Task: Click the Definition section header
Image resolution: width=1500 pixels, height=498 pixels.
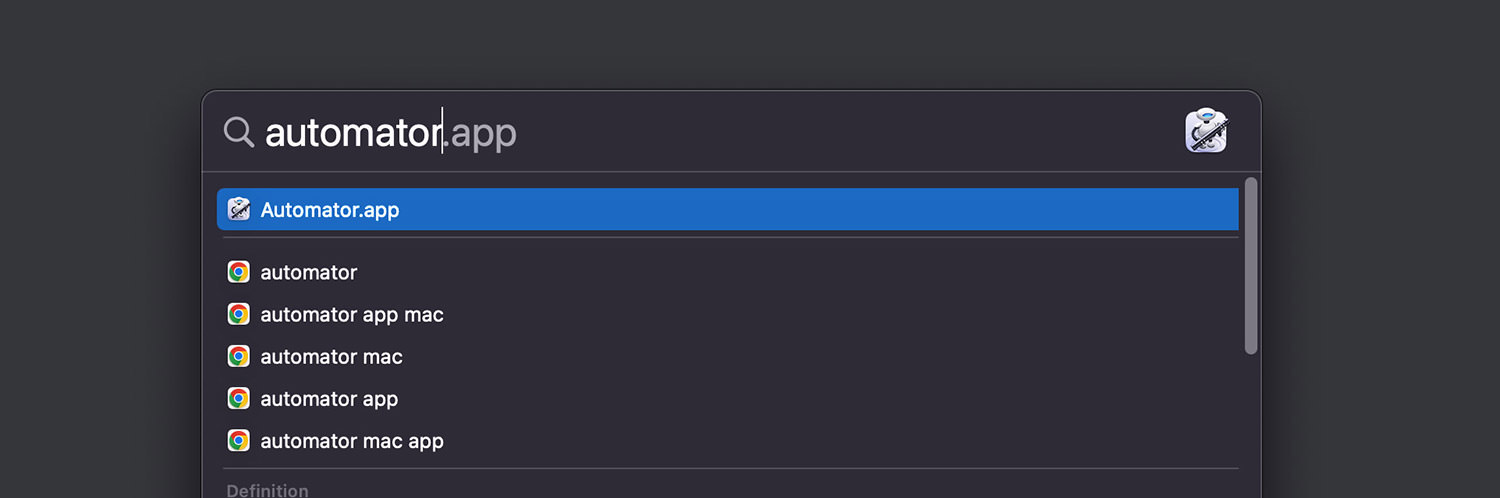Action: (267, 490)
